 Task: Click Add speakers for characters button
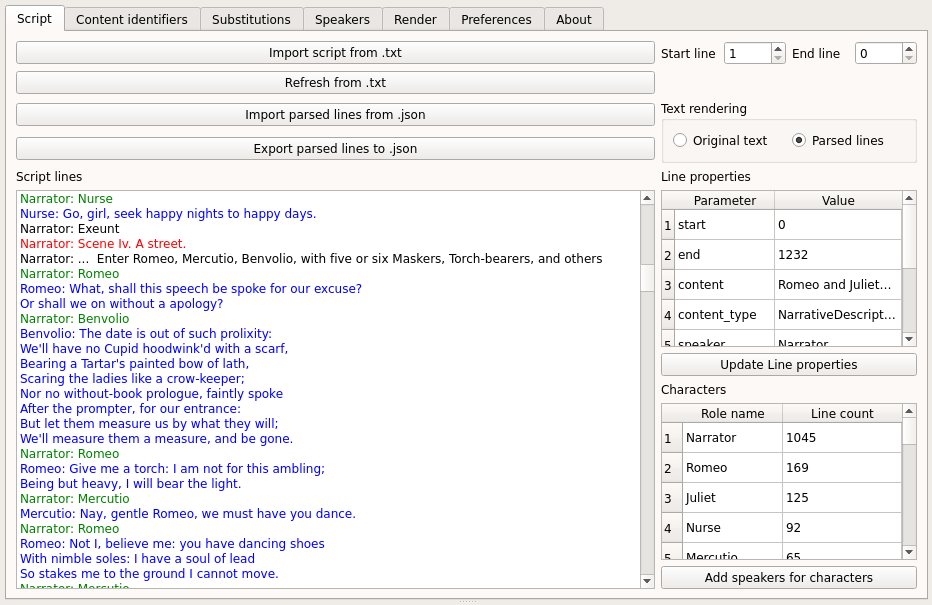coord(789,578)
